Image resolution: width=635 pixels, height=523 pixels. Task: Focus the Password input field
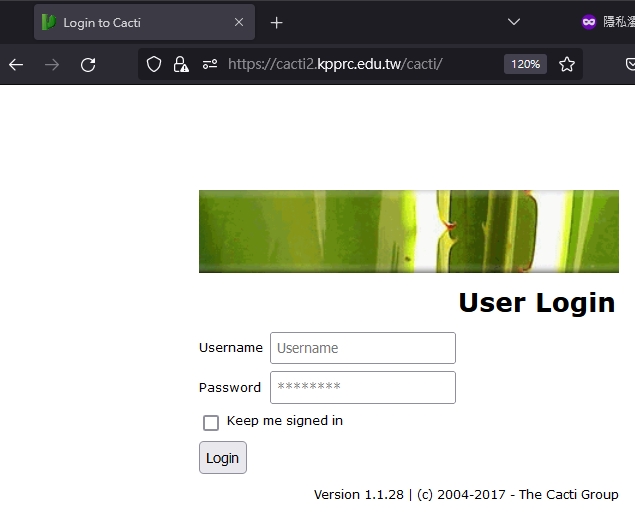[363, 387]
